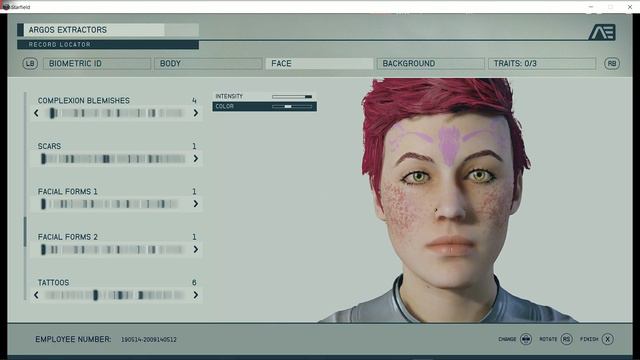This screenshot has width=640, height=360.
Task: Adjust the Intensity slider
Action: [x=292, y=97]
